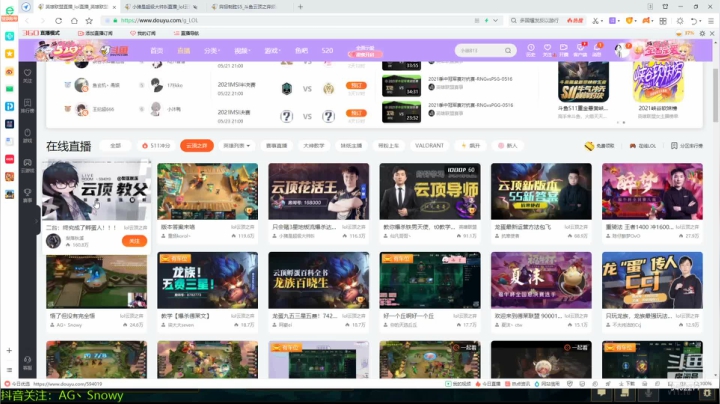Open the dropdown beside the purple toolbar icon
The image size is (720, 404).
tap(619, 21)
